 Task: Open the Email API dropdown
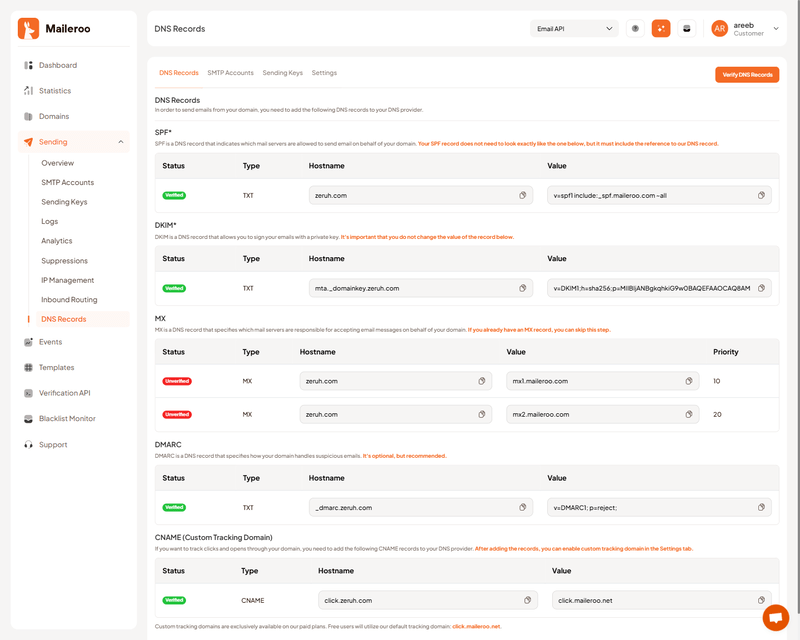pyautogui.click(x=574, y=29)
